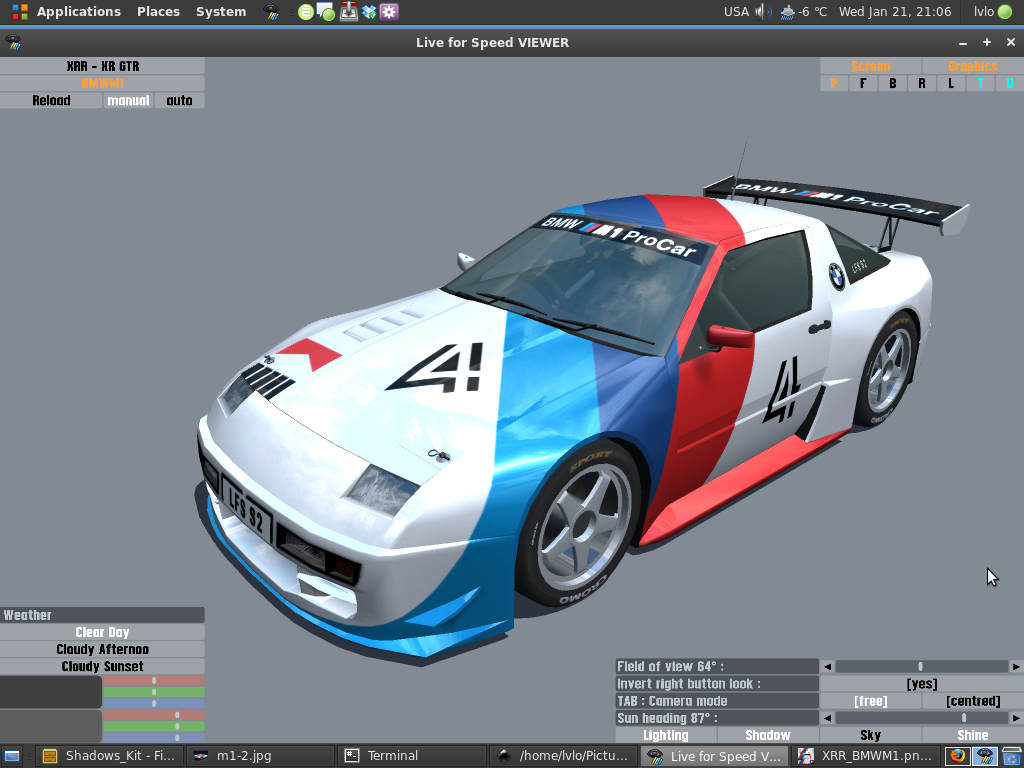The image size is (1024, 768).
Task: Launch LFS viewer icon in top panel
Action: click(271, 12)
